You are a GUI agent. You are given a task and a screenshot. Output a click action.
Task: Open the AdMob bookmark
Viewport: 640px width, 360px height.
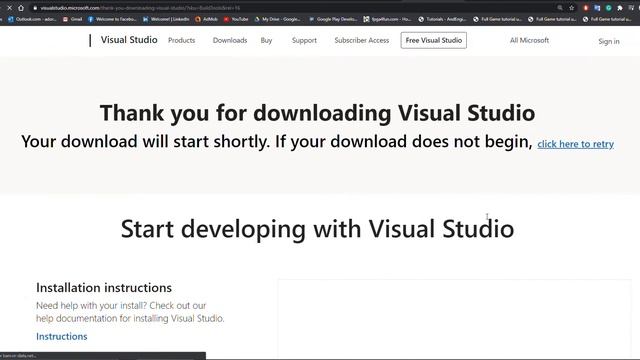pyautogui.click(x=207, y=19)
